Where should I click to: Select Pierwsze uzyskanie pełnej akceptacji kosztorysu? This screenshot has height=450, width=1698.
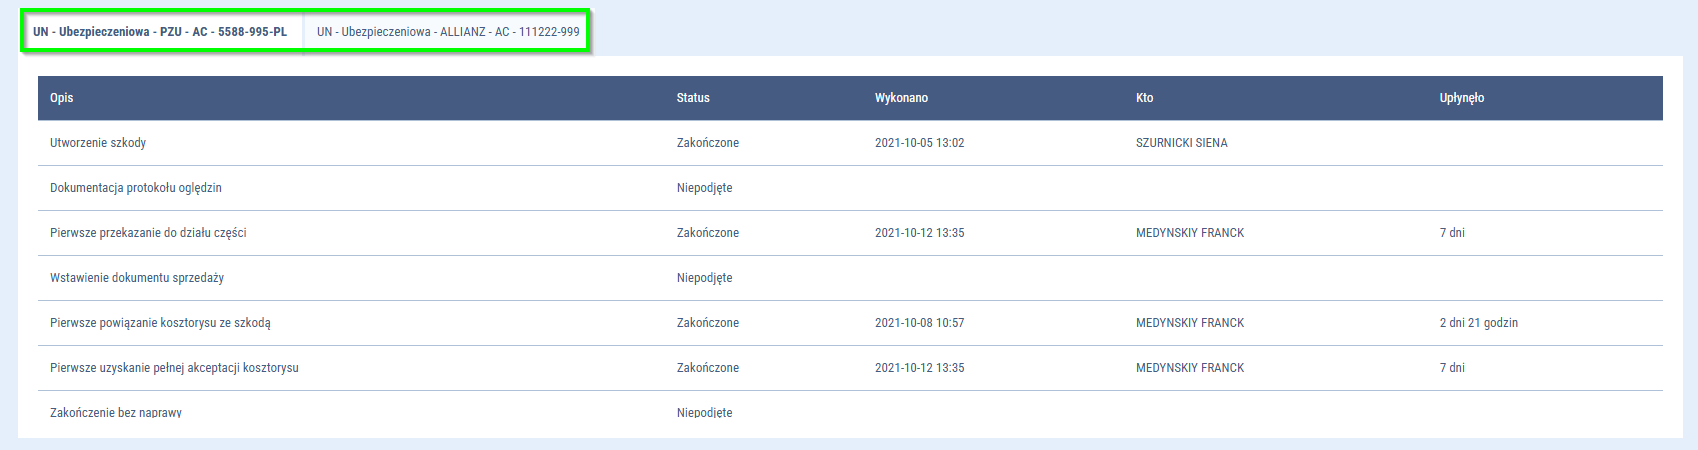pyautogui.click(x=174, y=368)
